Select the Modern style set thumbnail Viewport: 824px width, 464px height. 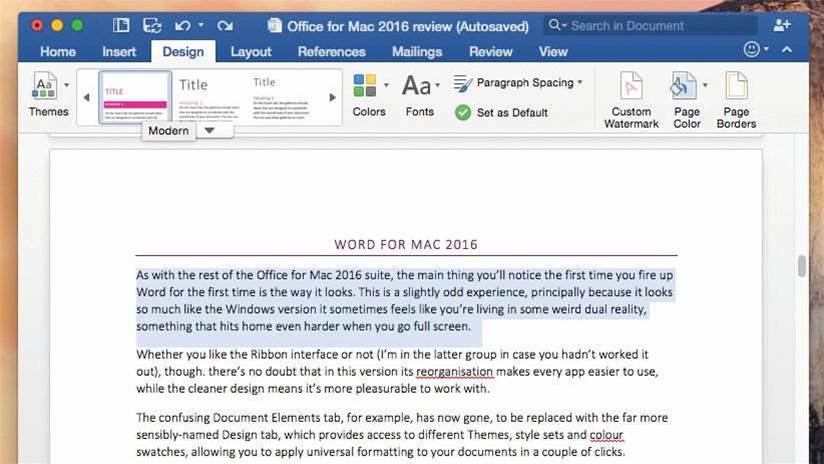pos(135,97)
